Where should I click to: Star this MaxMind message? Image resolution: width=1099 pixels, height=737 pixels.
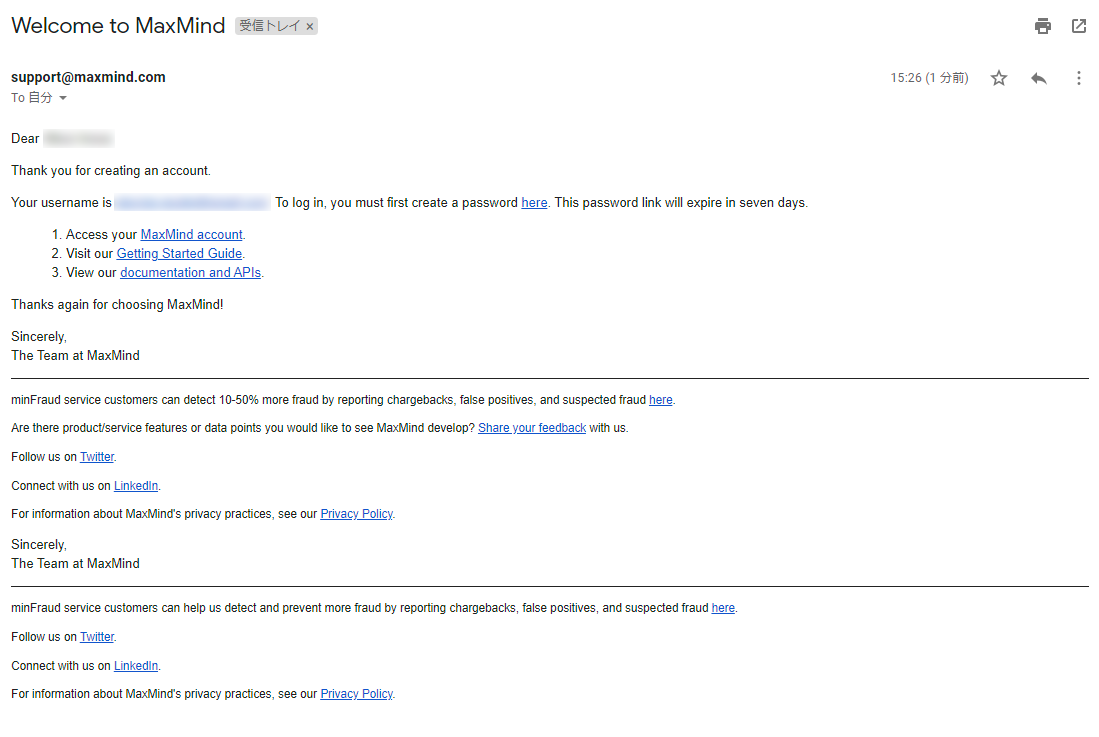pyautogui.click(x=999, y=78)
